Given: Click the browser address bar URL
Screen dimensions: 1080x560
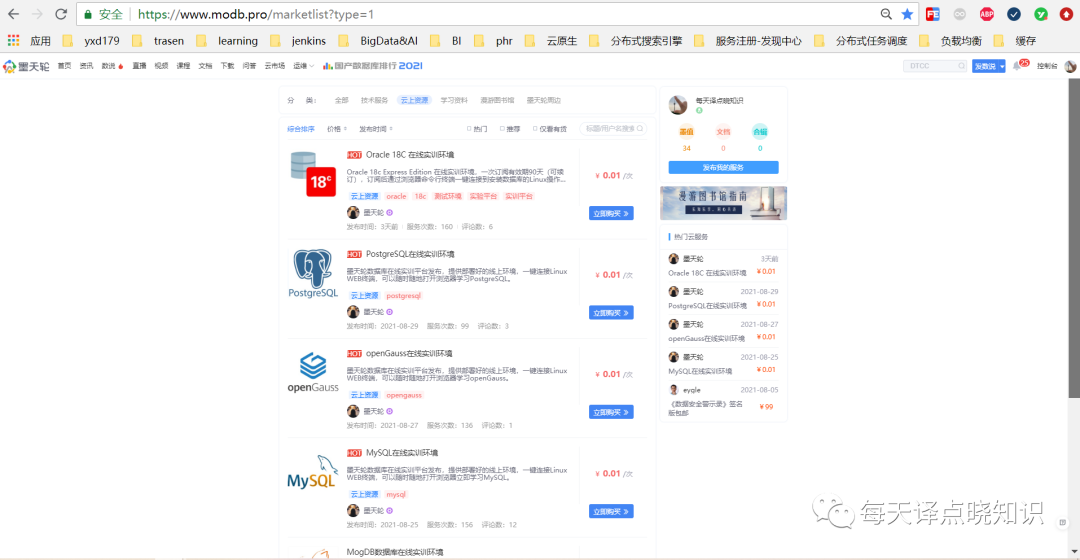Looking at the screenshot, I should [x=256, y=14].
